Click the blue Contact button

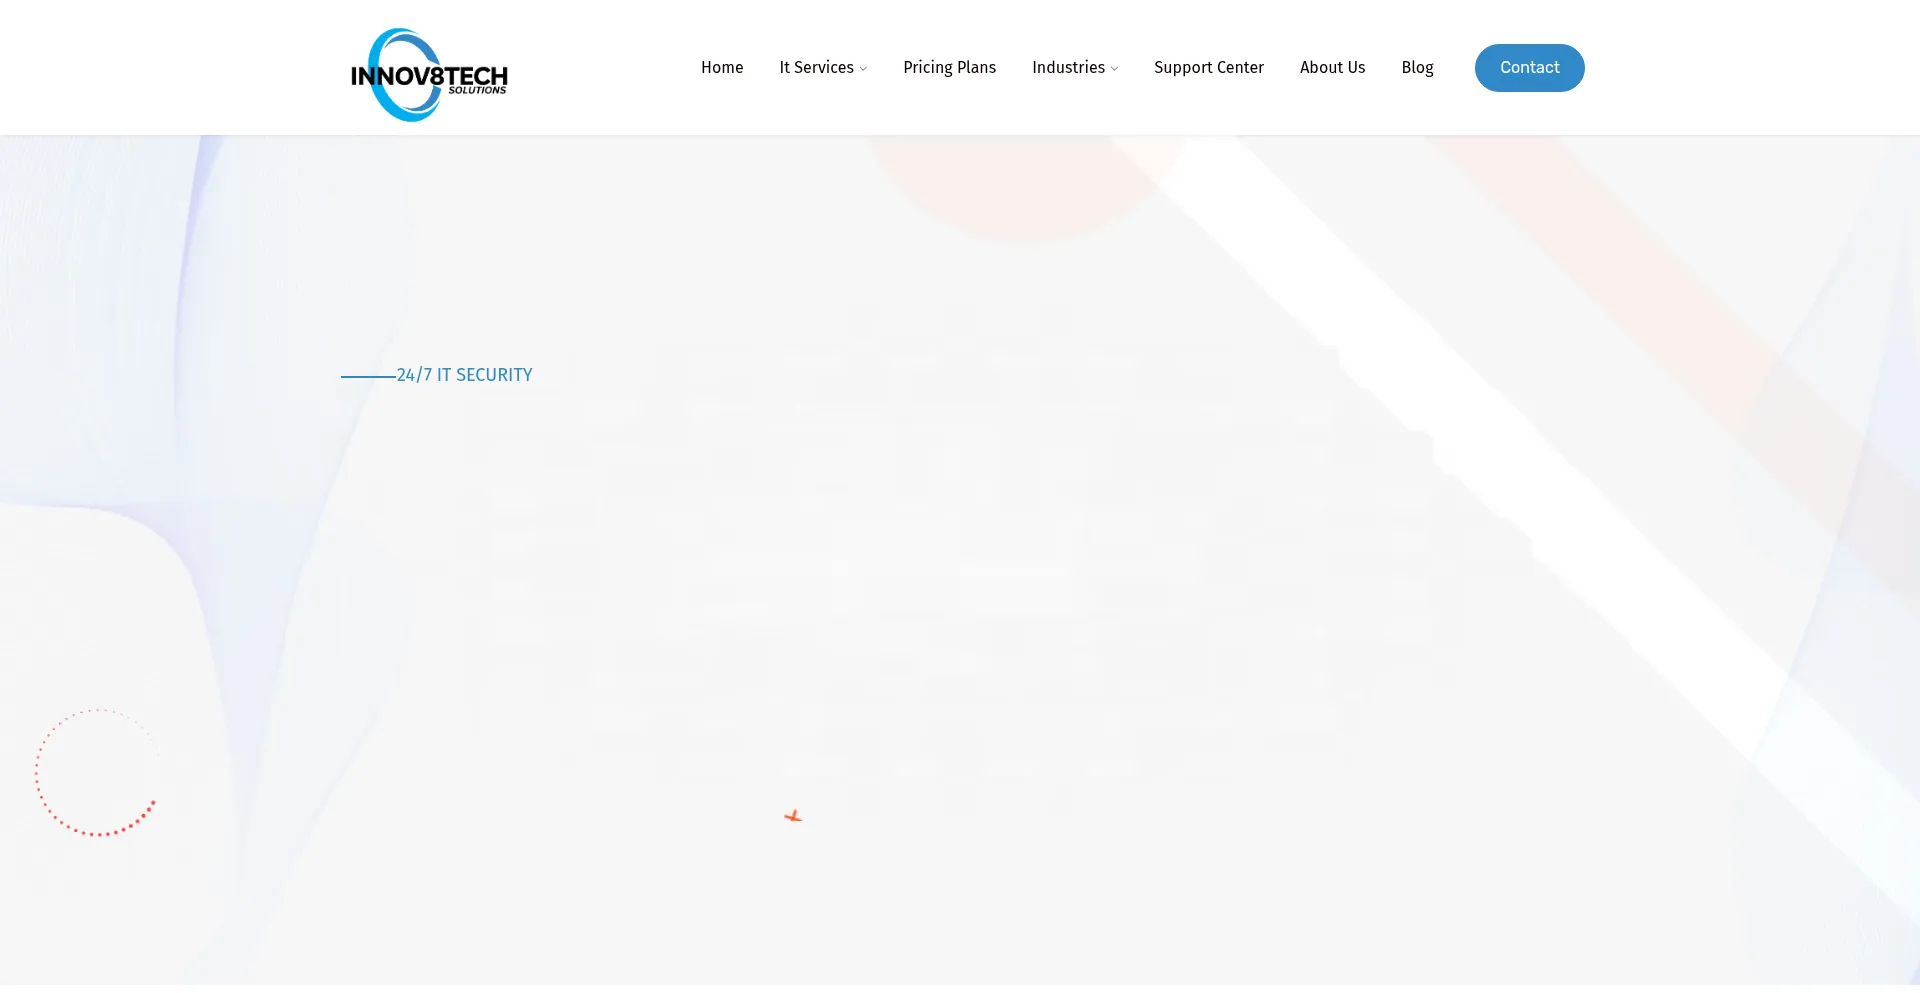point(1529,68)
